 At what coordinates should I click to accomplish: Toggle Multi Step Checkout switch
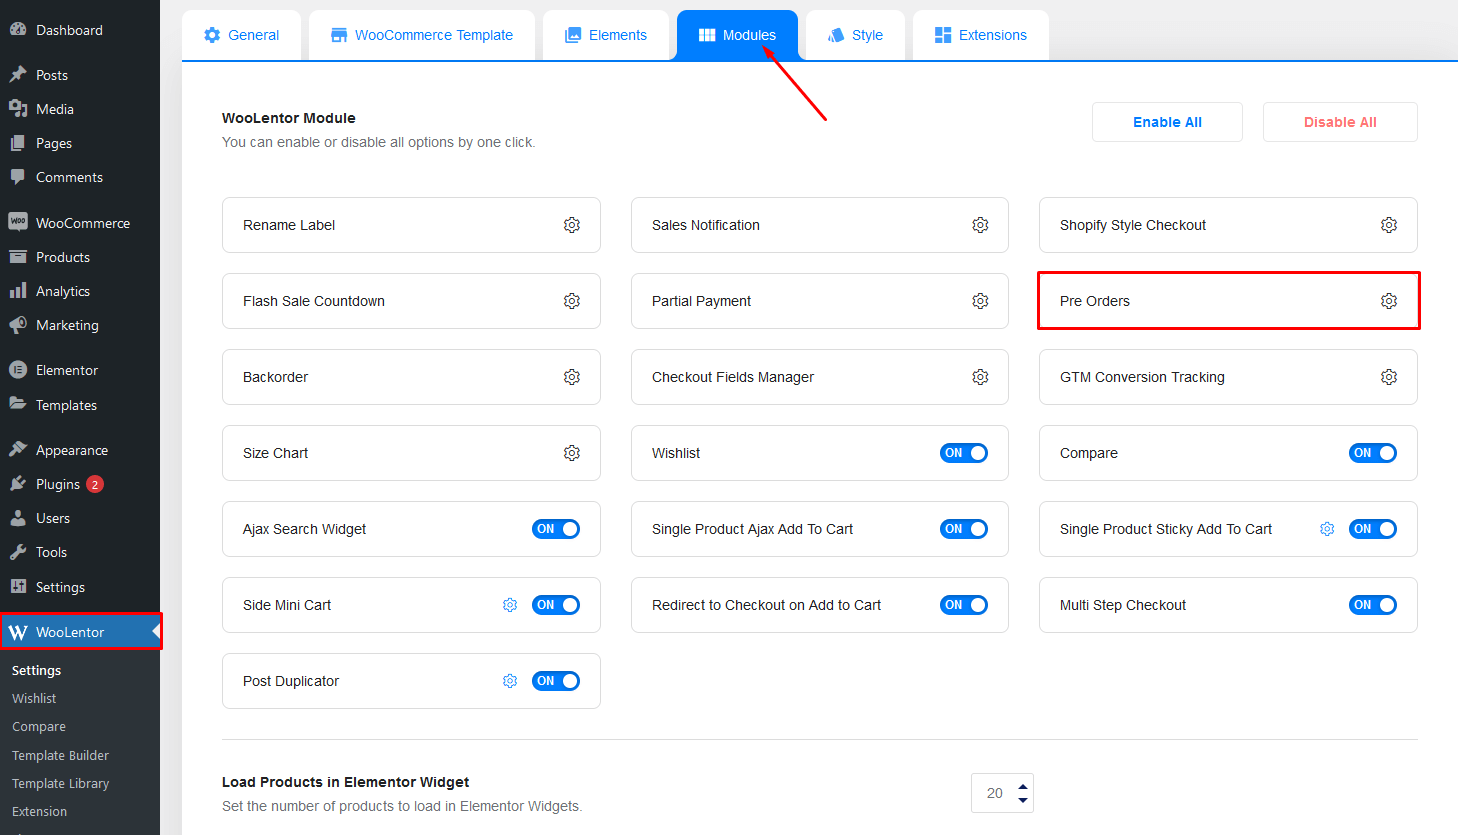[1372, 605]
